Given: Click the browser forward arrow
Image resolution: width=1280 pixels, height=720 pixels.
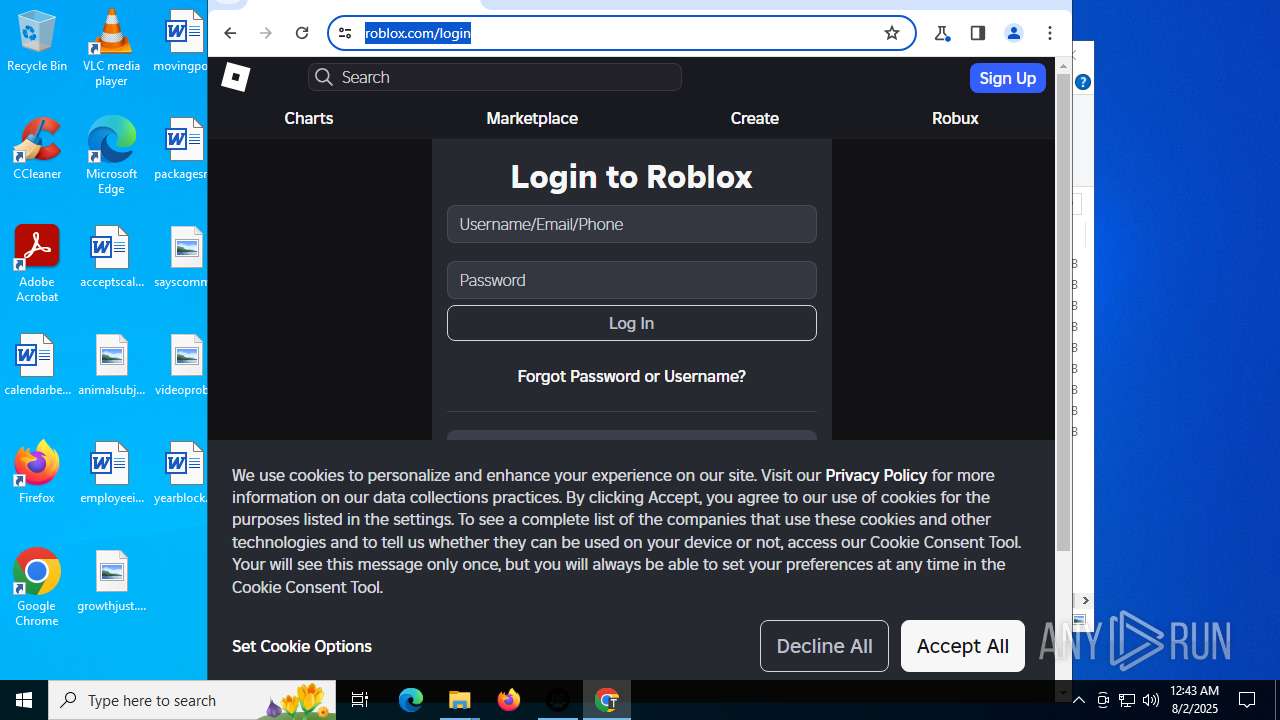Looking at the screenshot, I should [x=266, y=33].
